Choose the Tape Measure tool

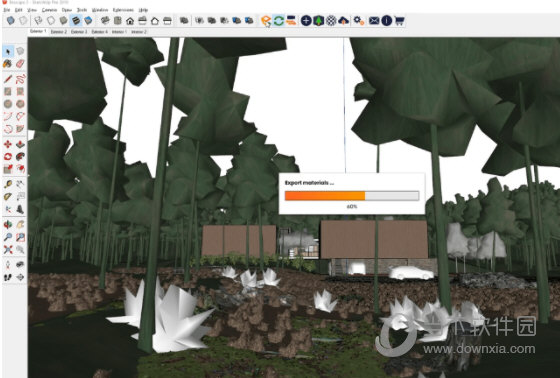8,184
